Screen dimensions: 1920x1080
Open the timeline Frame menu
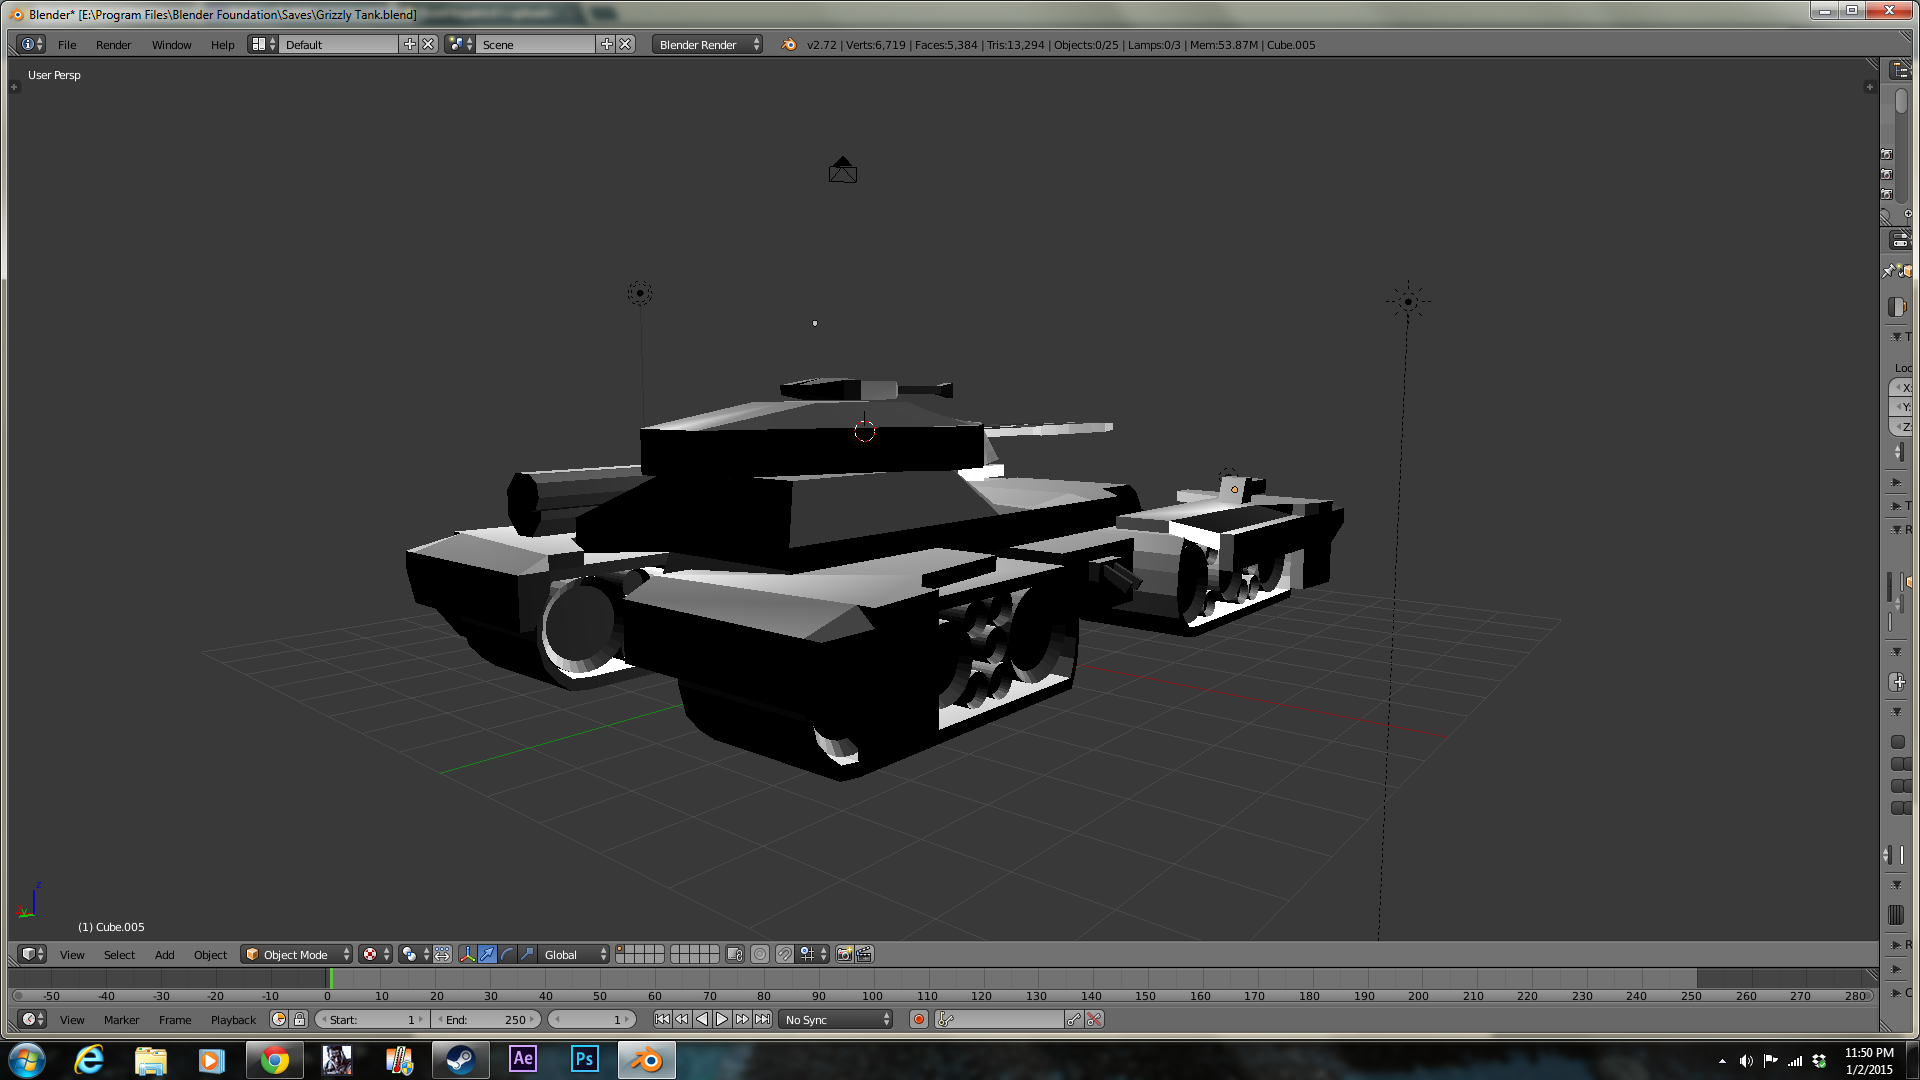[x=175, y=1020]
